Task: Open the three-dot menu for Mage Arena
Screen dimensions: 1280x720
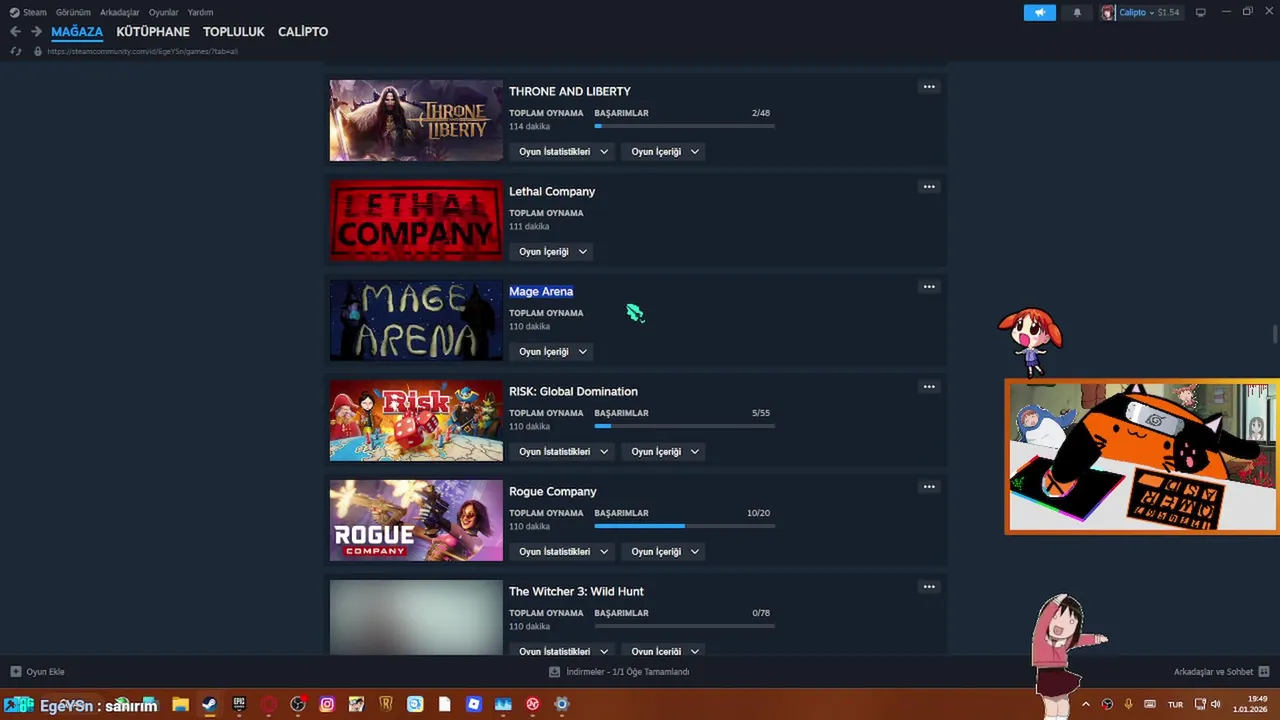Action: (929, 287)
